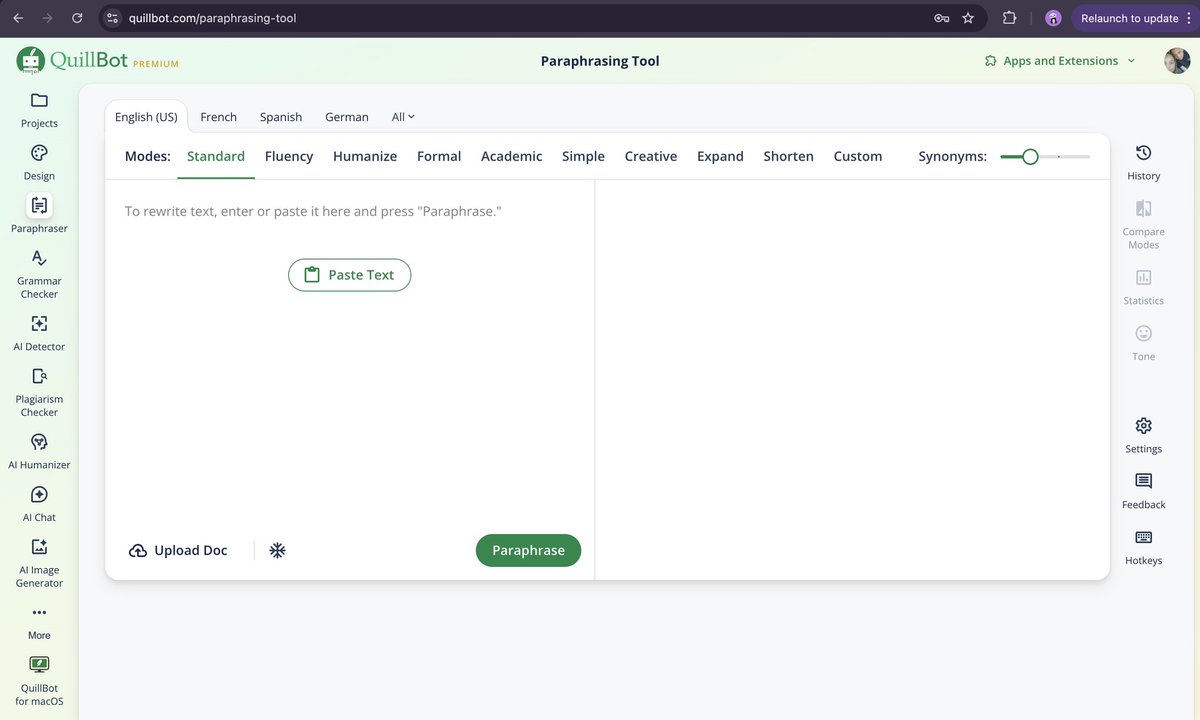Open the AI Detector icon

(39, 324)
